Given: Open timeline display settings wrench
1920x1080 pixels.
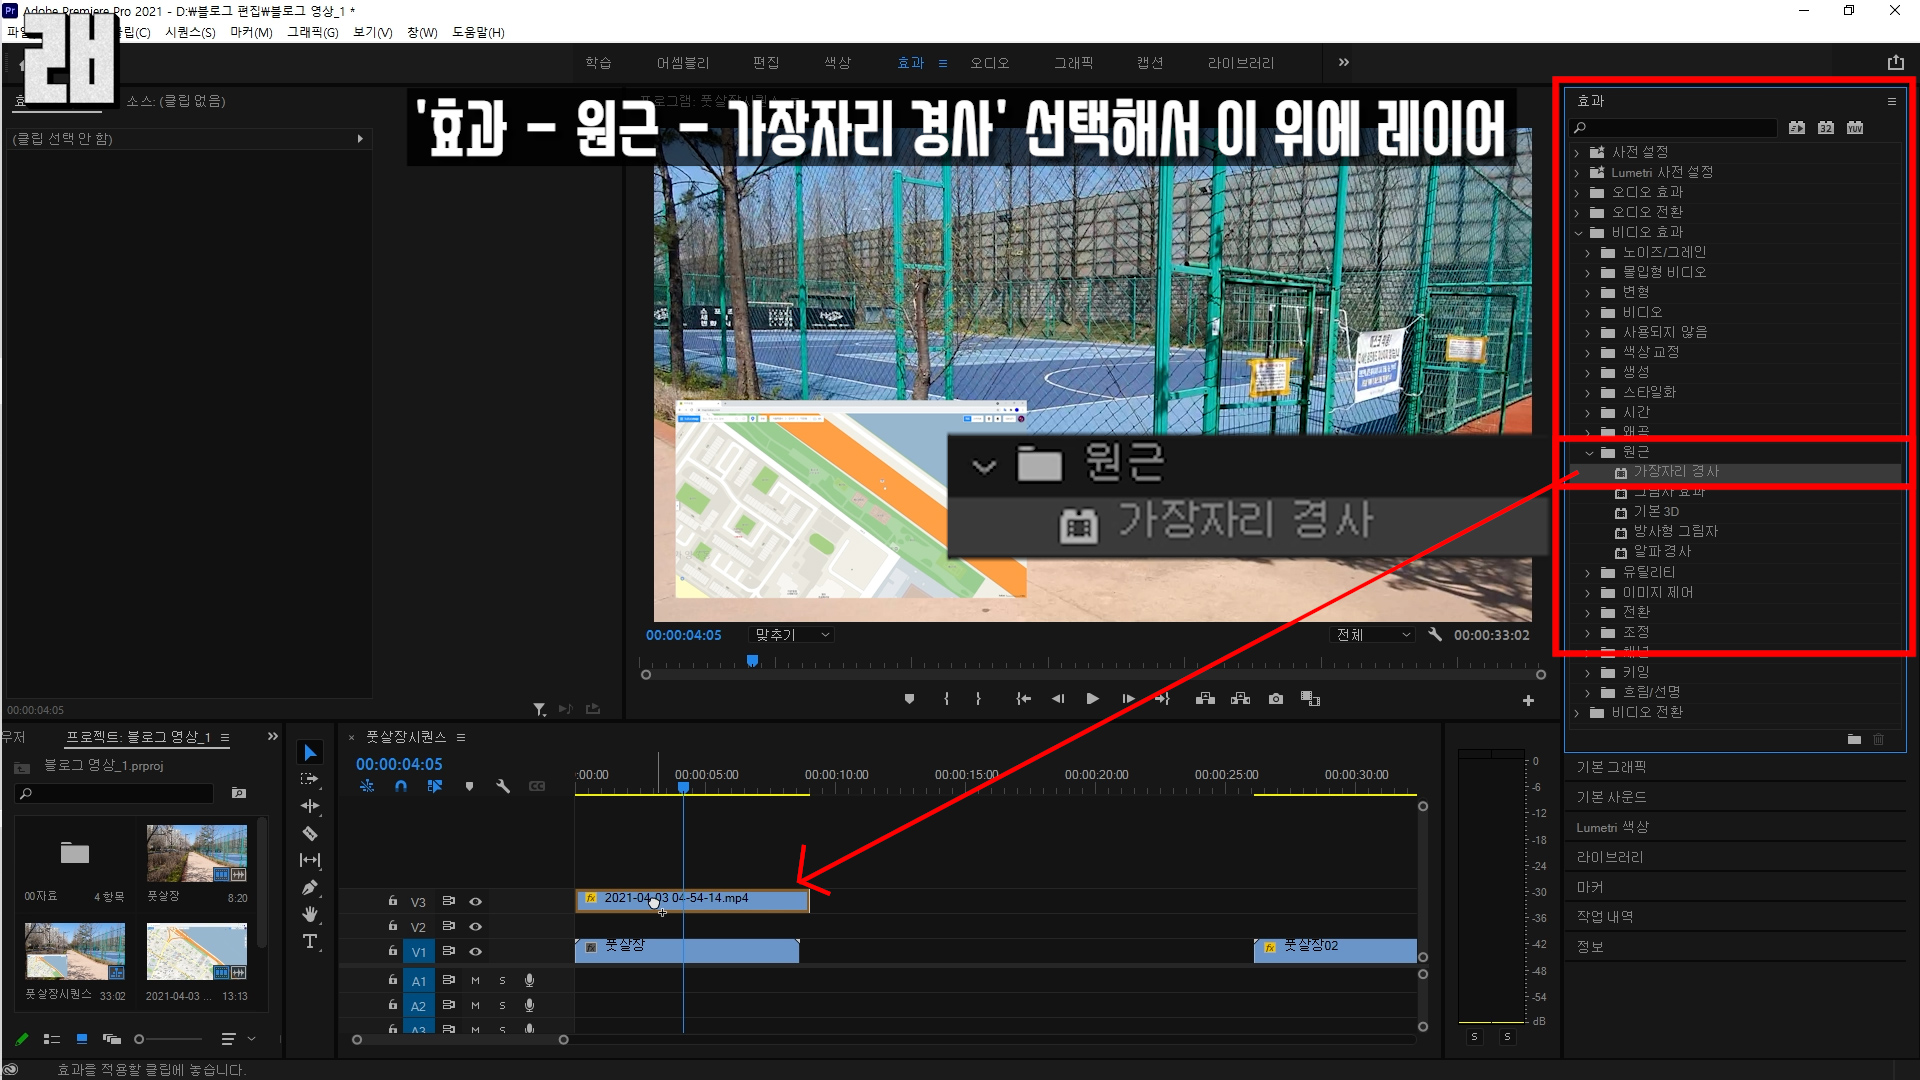Looking at the screenshot, I should (x=503, y=787).
